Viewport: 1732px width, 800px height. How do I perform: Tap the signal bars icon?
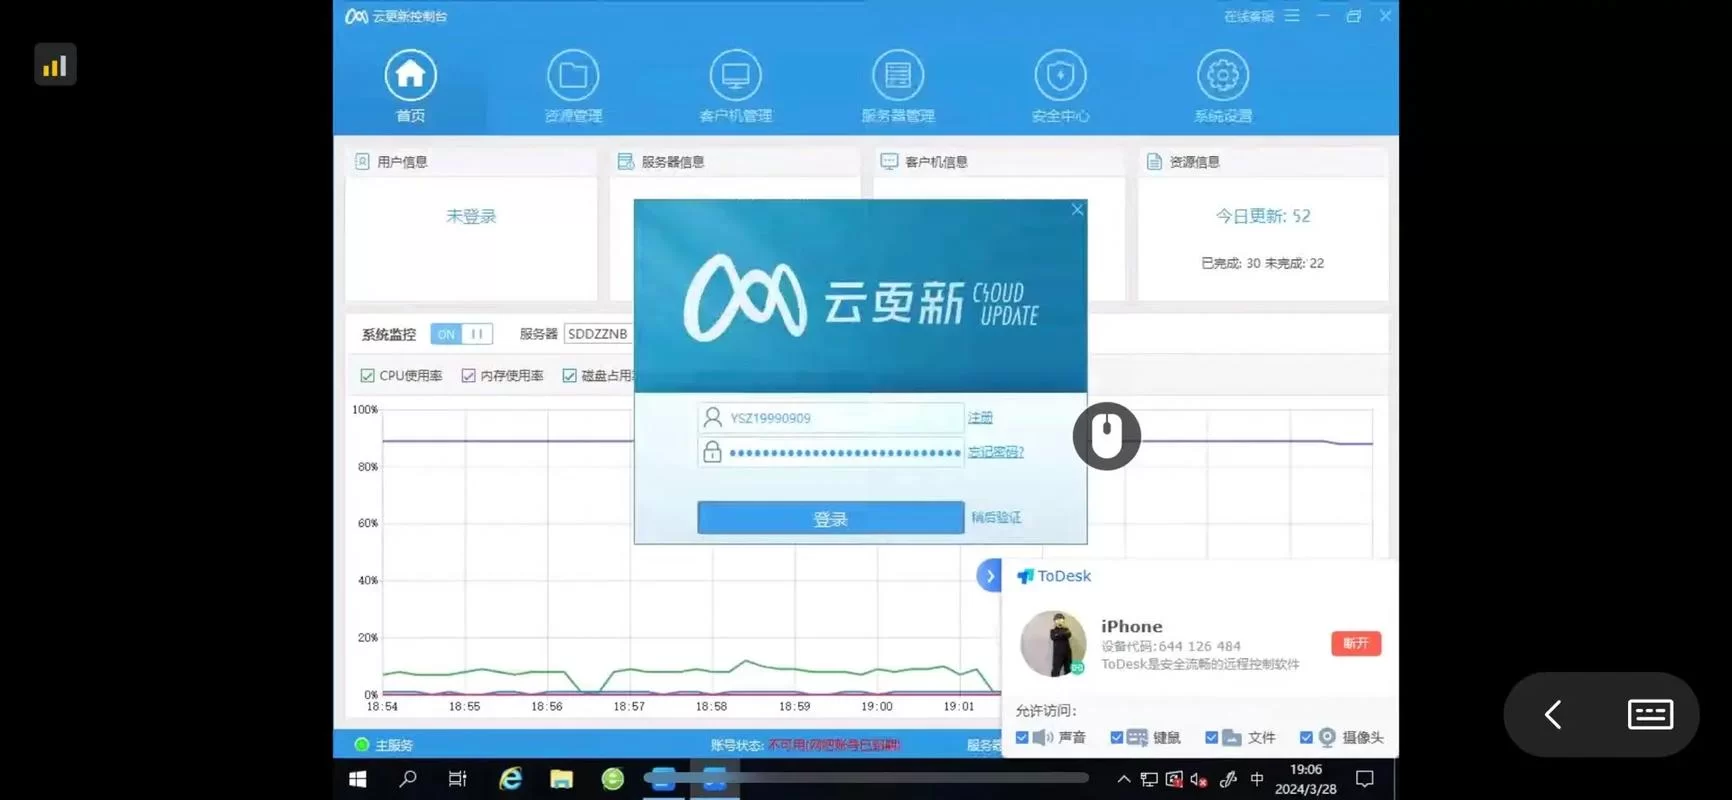tap(55, 65)
